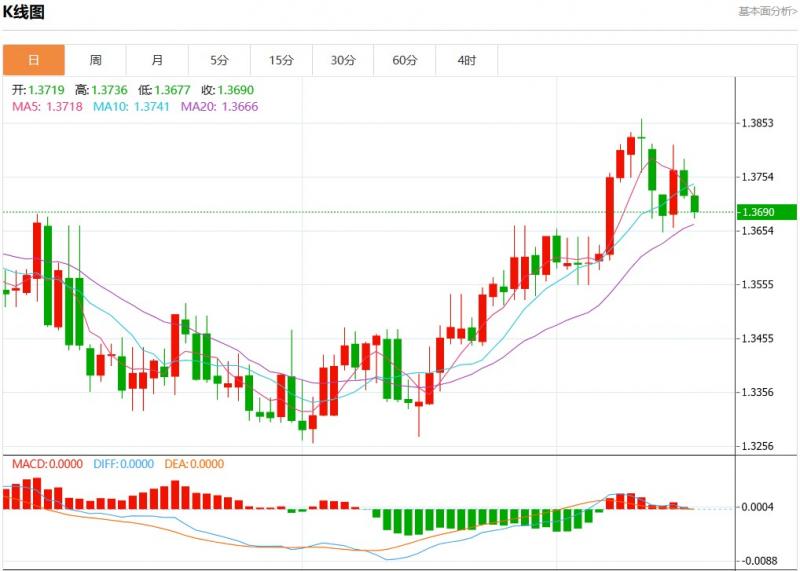
Task: Select the 30分 interval tab
Action: pos(344,60)
